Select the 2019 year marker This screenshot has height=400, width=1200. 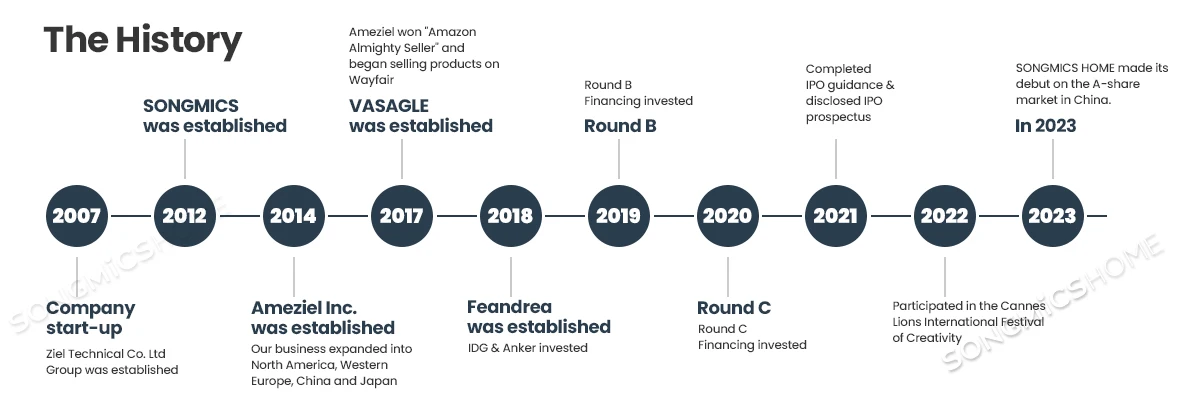[x=619, y=216]
